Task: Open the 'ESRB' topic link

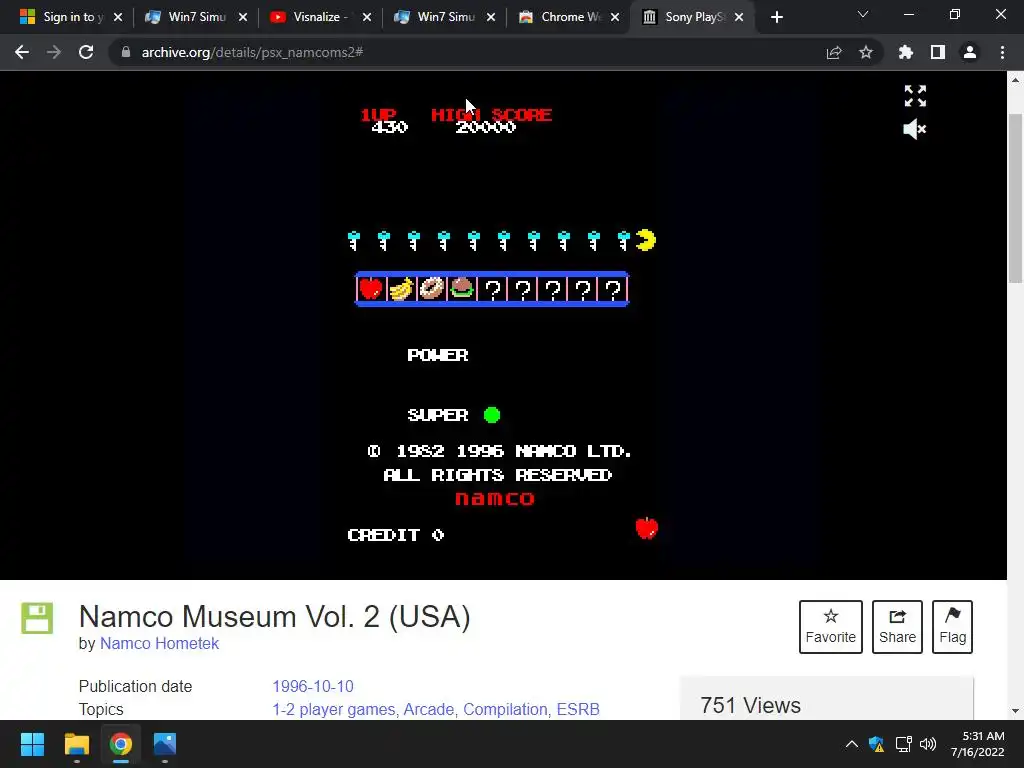Action: pyautogui.click(x=578, y=709)
